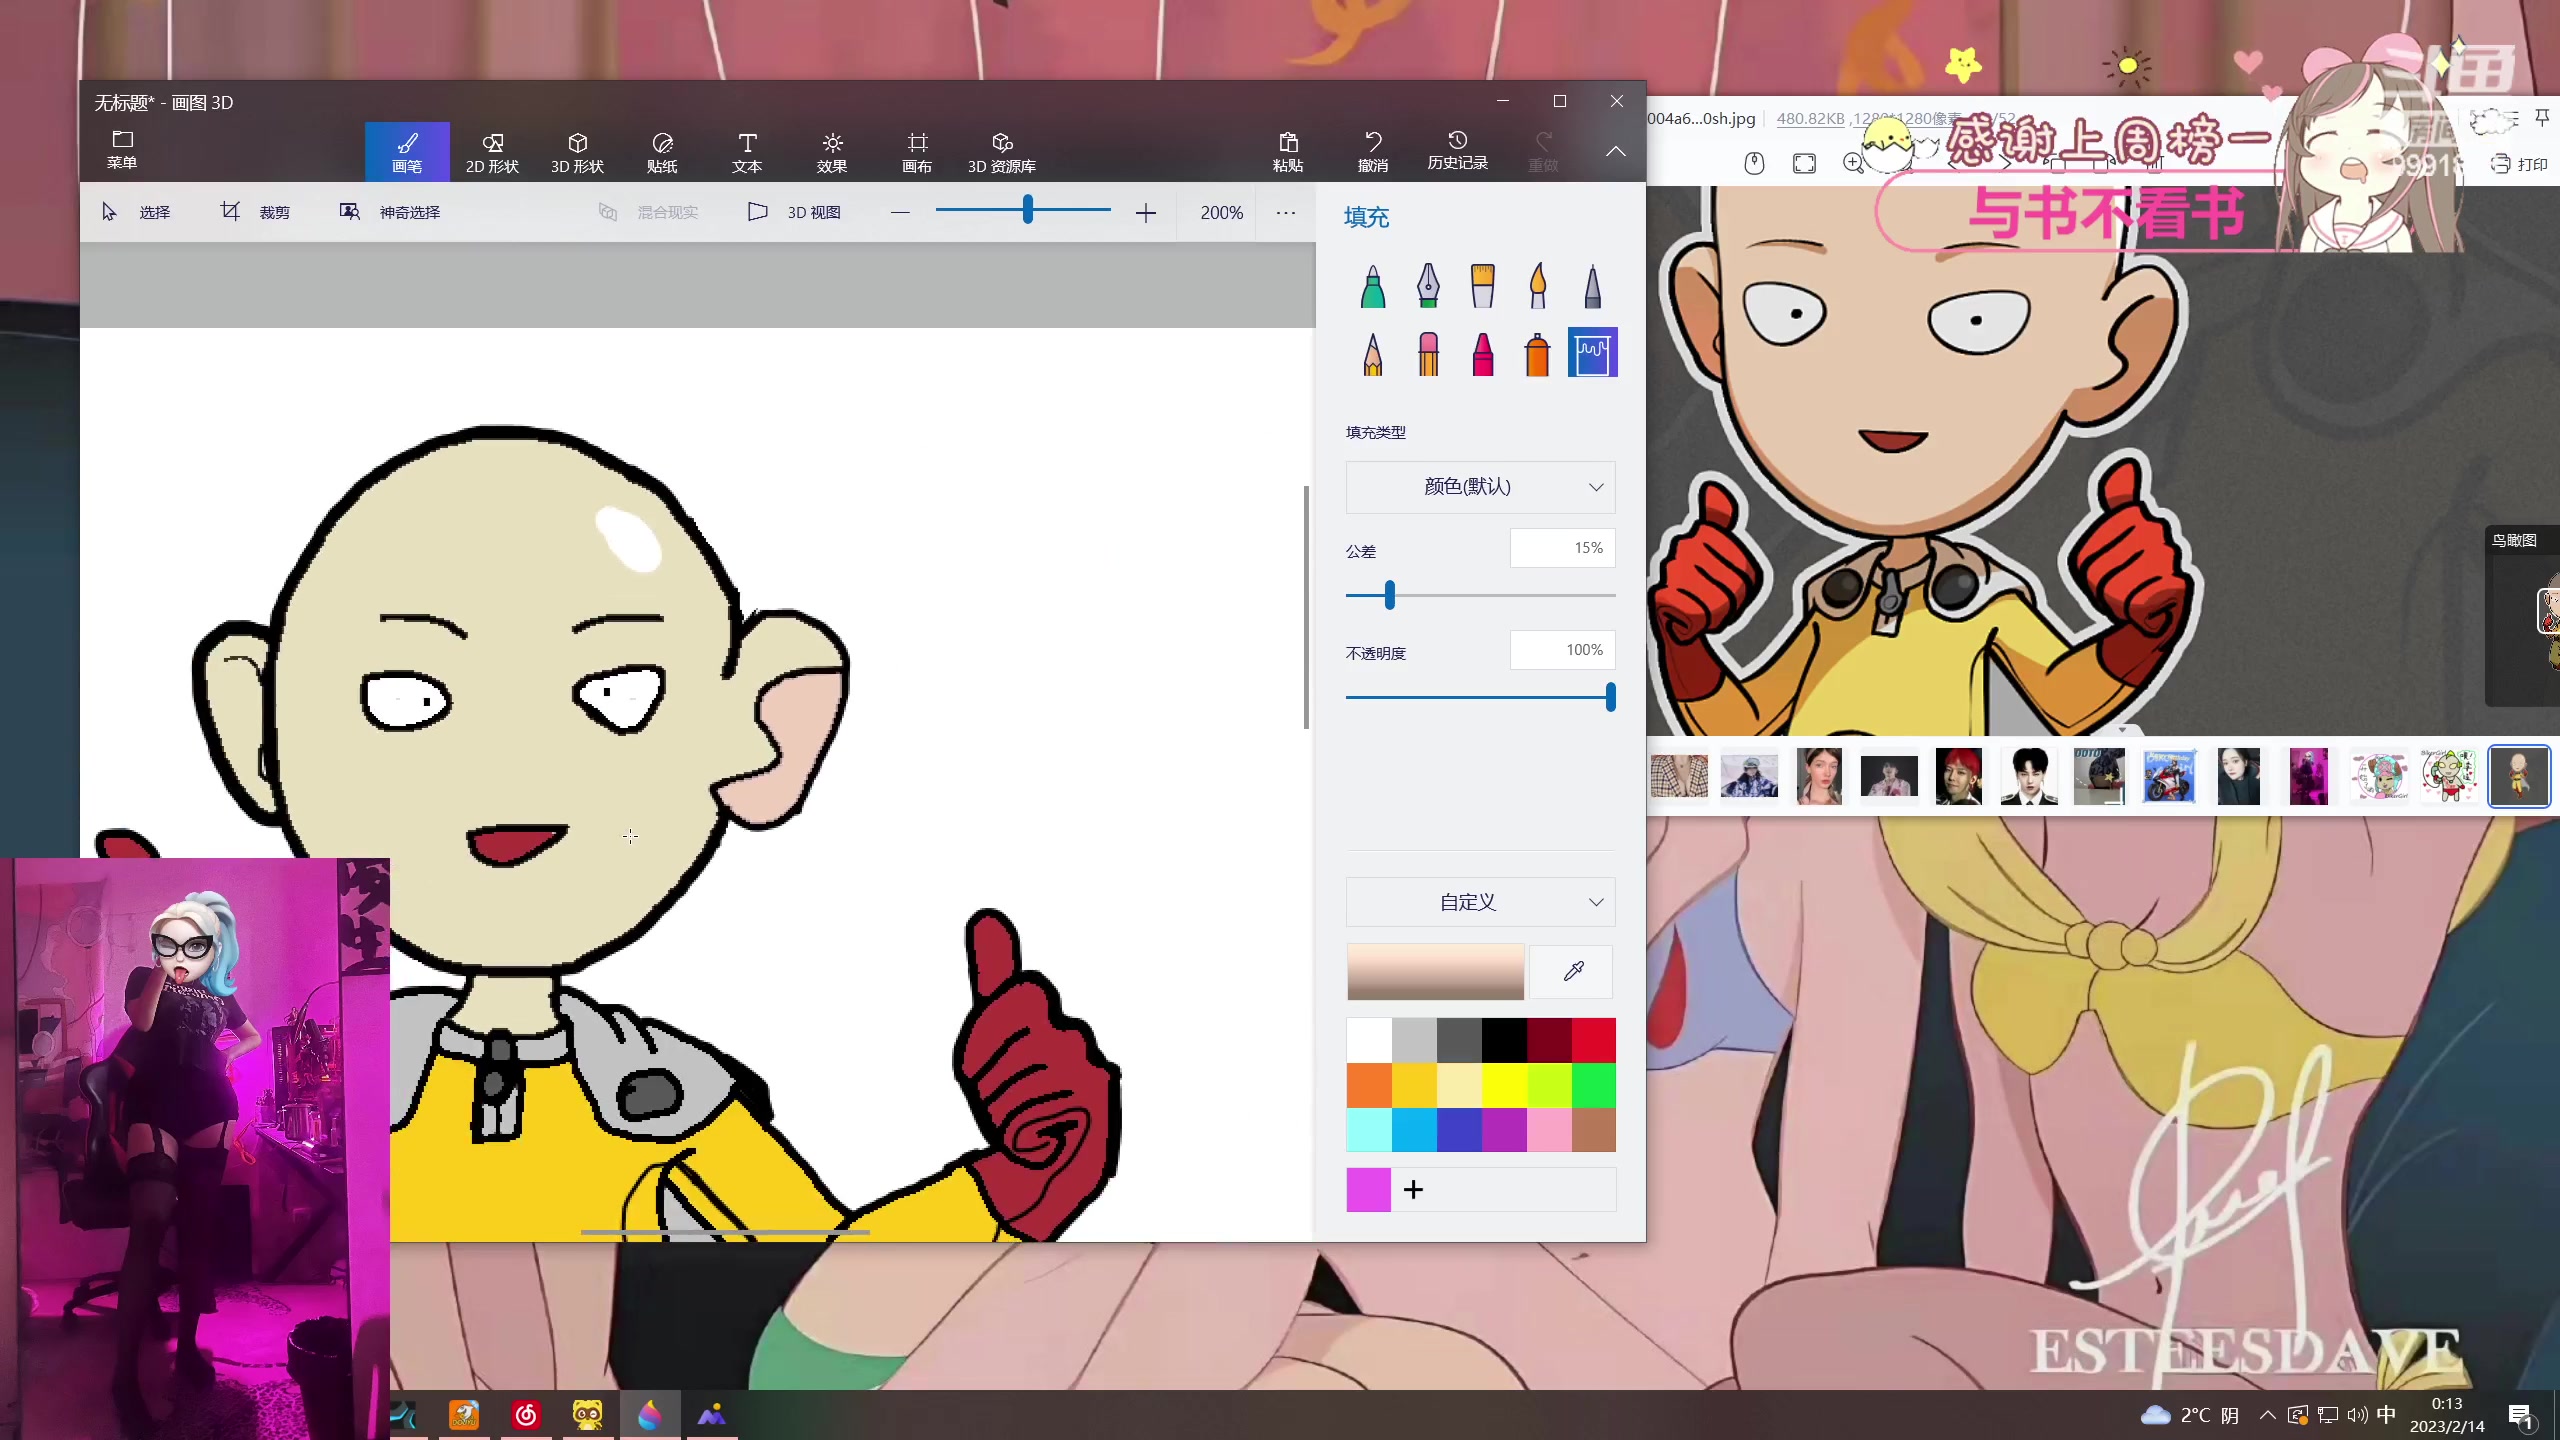This screenshot has width=2560, height=1440.
Task: Activate 神奇选择 magic select
Action: tap(390, 212)
